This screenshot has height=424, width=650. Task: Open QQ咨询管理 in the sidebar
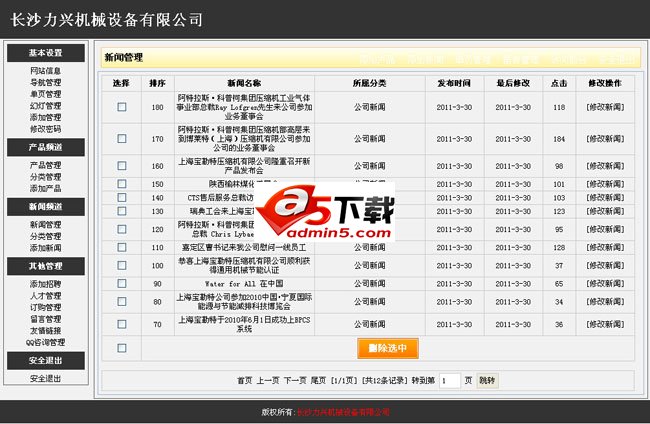click(46, 342)
